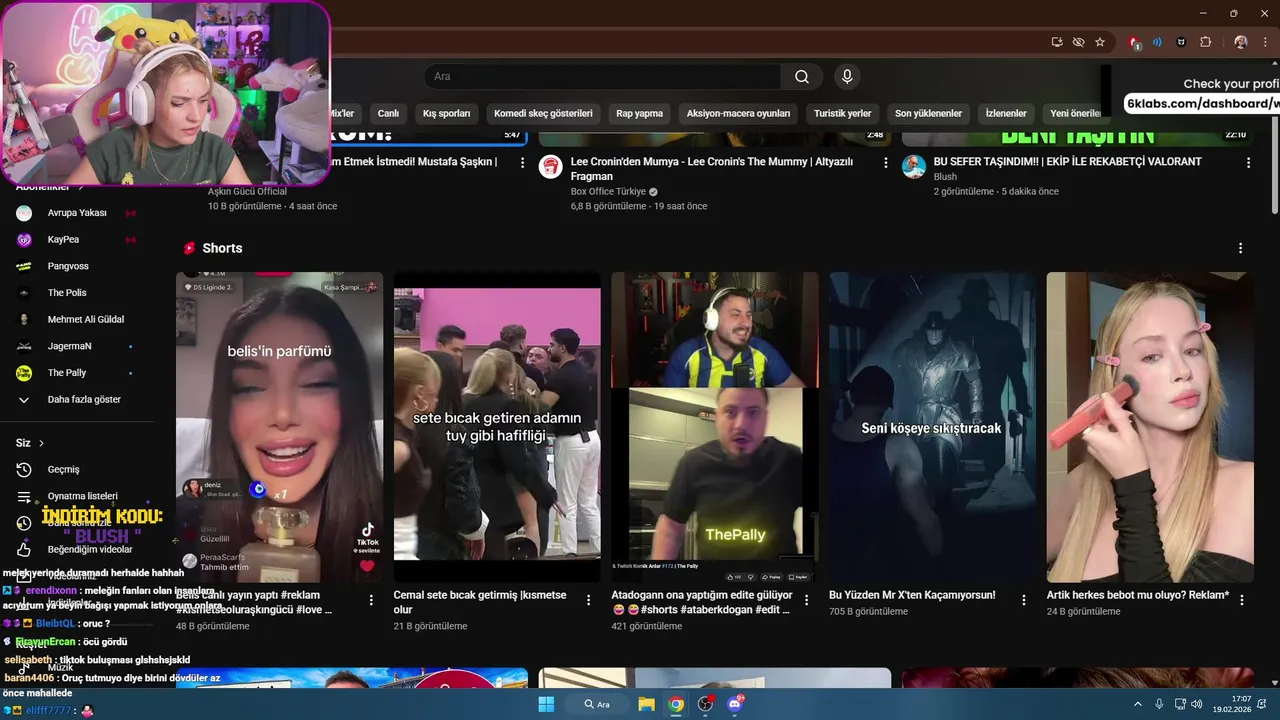Open the Siz section chevron
1280x720 pixels.
(41, 443)
